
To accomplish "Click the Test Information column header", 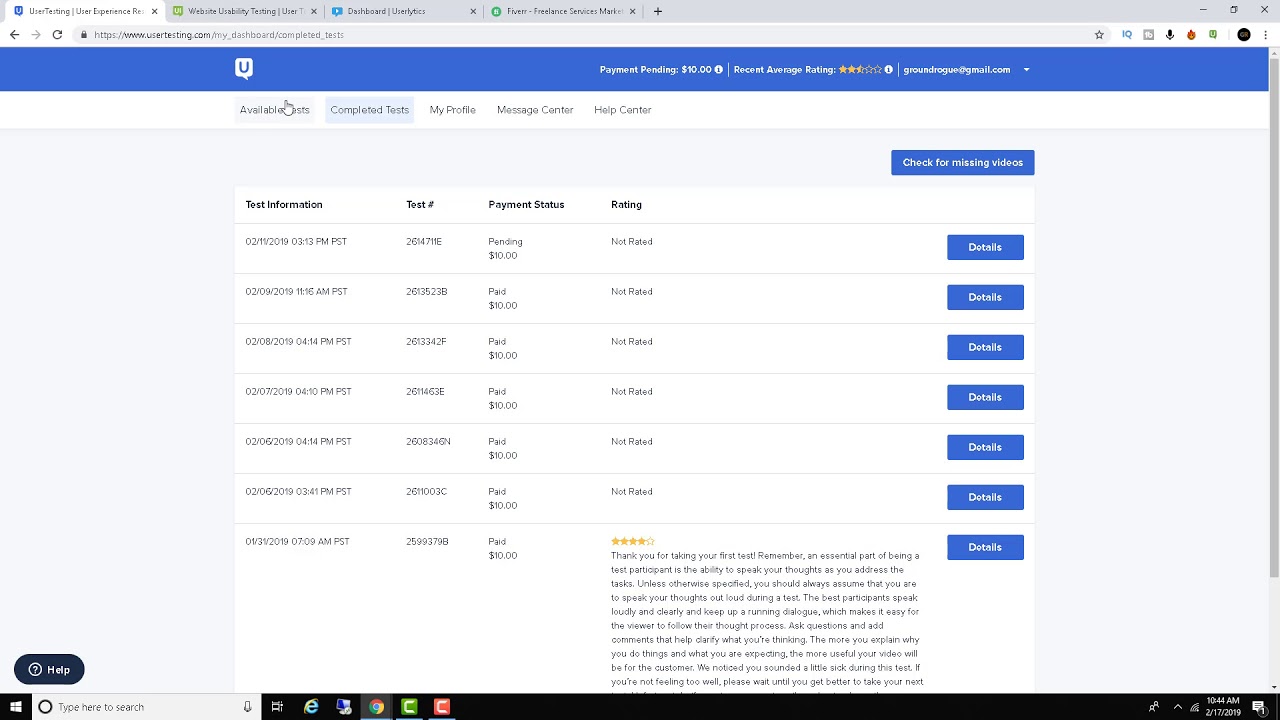I will (x=284, y=204).
